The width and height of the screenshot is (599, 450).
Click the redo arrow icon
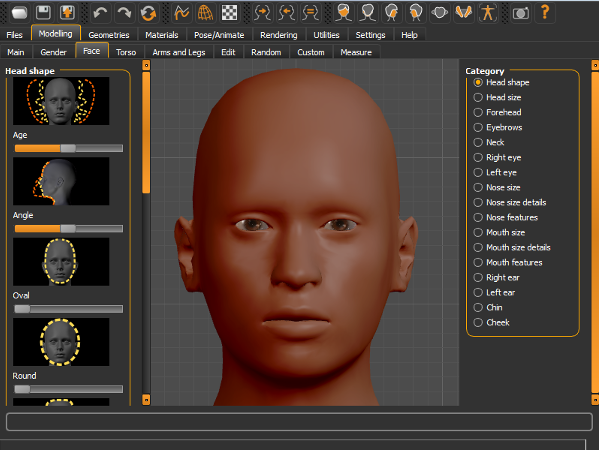[124, 13]
